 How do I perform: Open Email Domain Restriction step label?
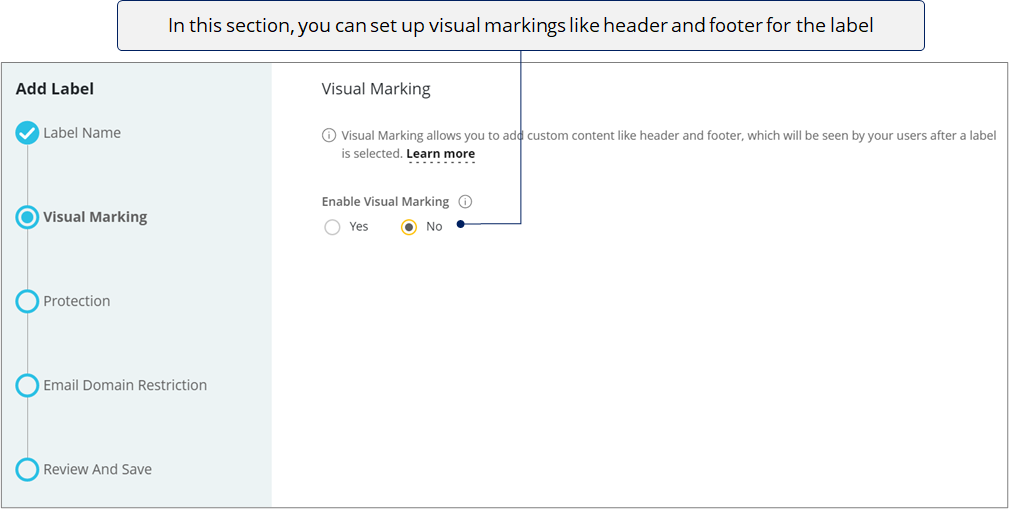[x=125, y=385]
